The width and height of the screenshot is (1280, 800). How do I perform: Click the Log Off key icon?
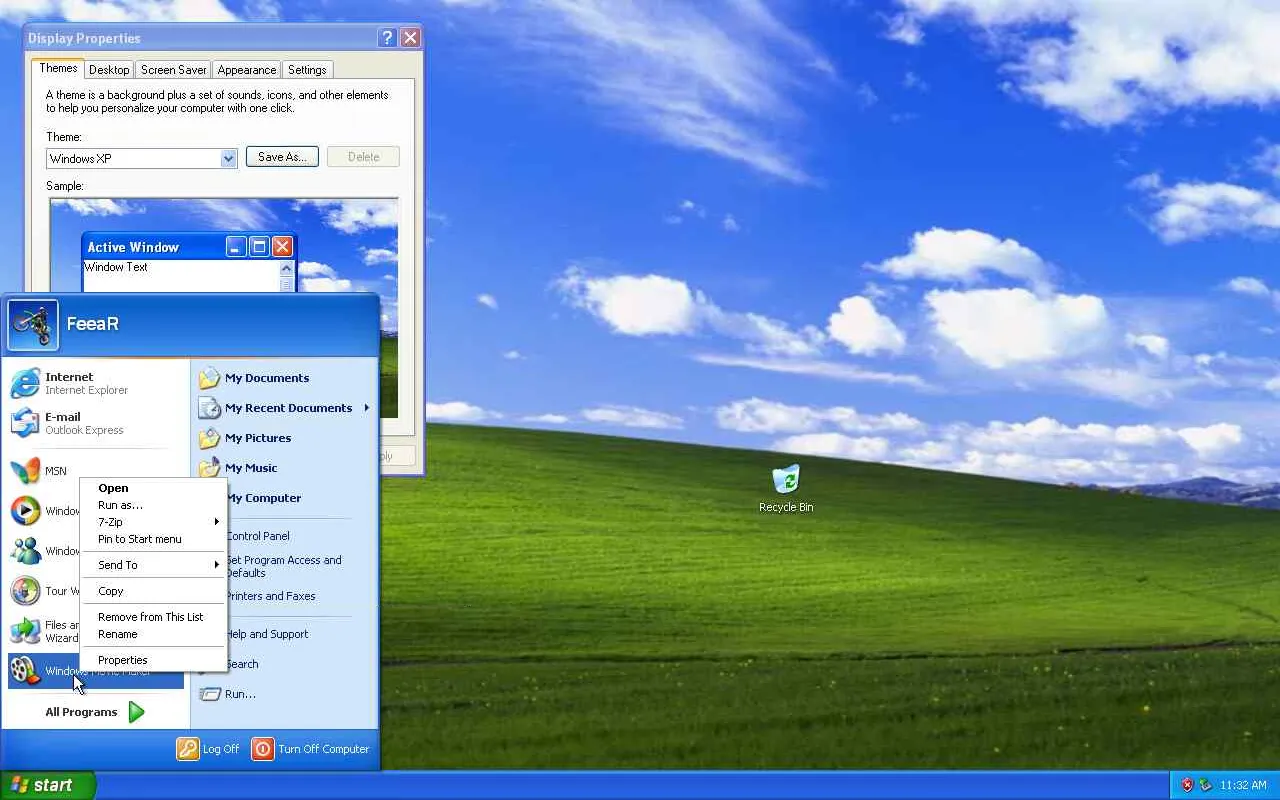tap(188, 749)
